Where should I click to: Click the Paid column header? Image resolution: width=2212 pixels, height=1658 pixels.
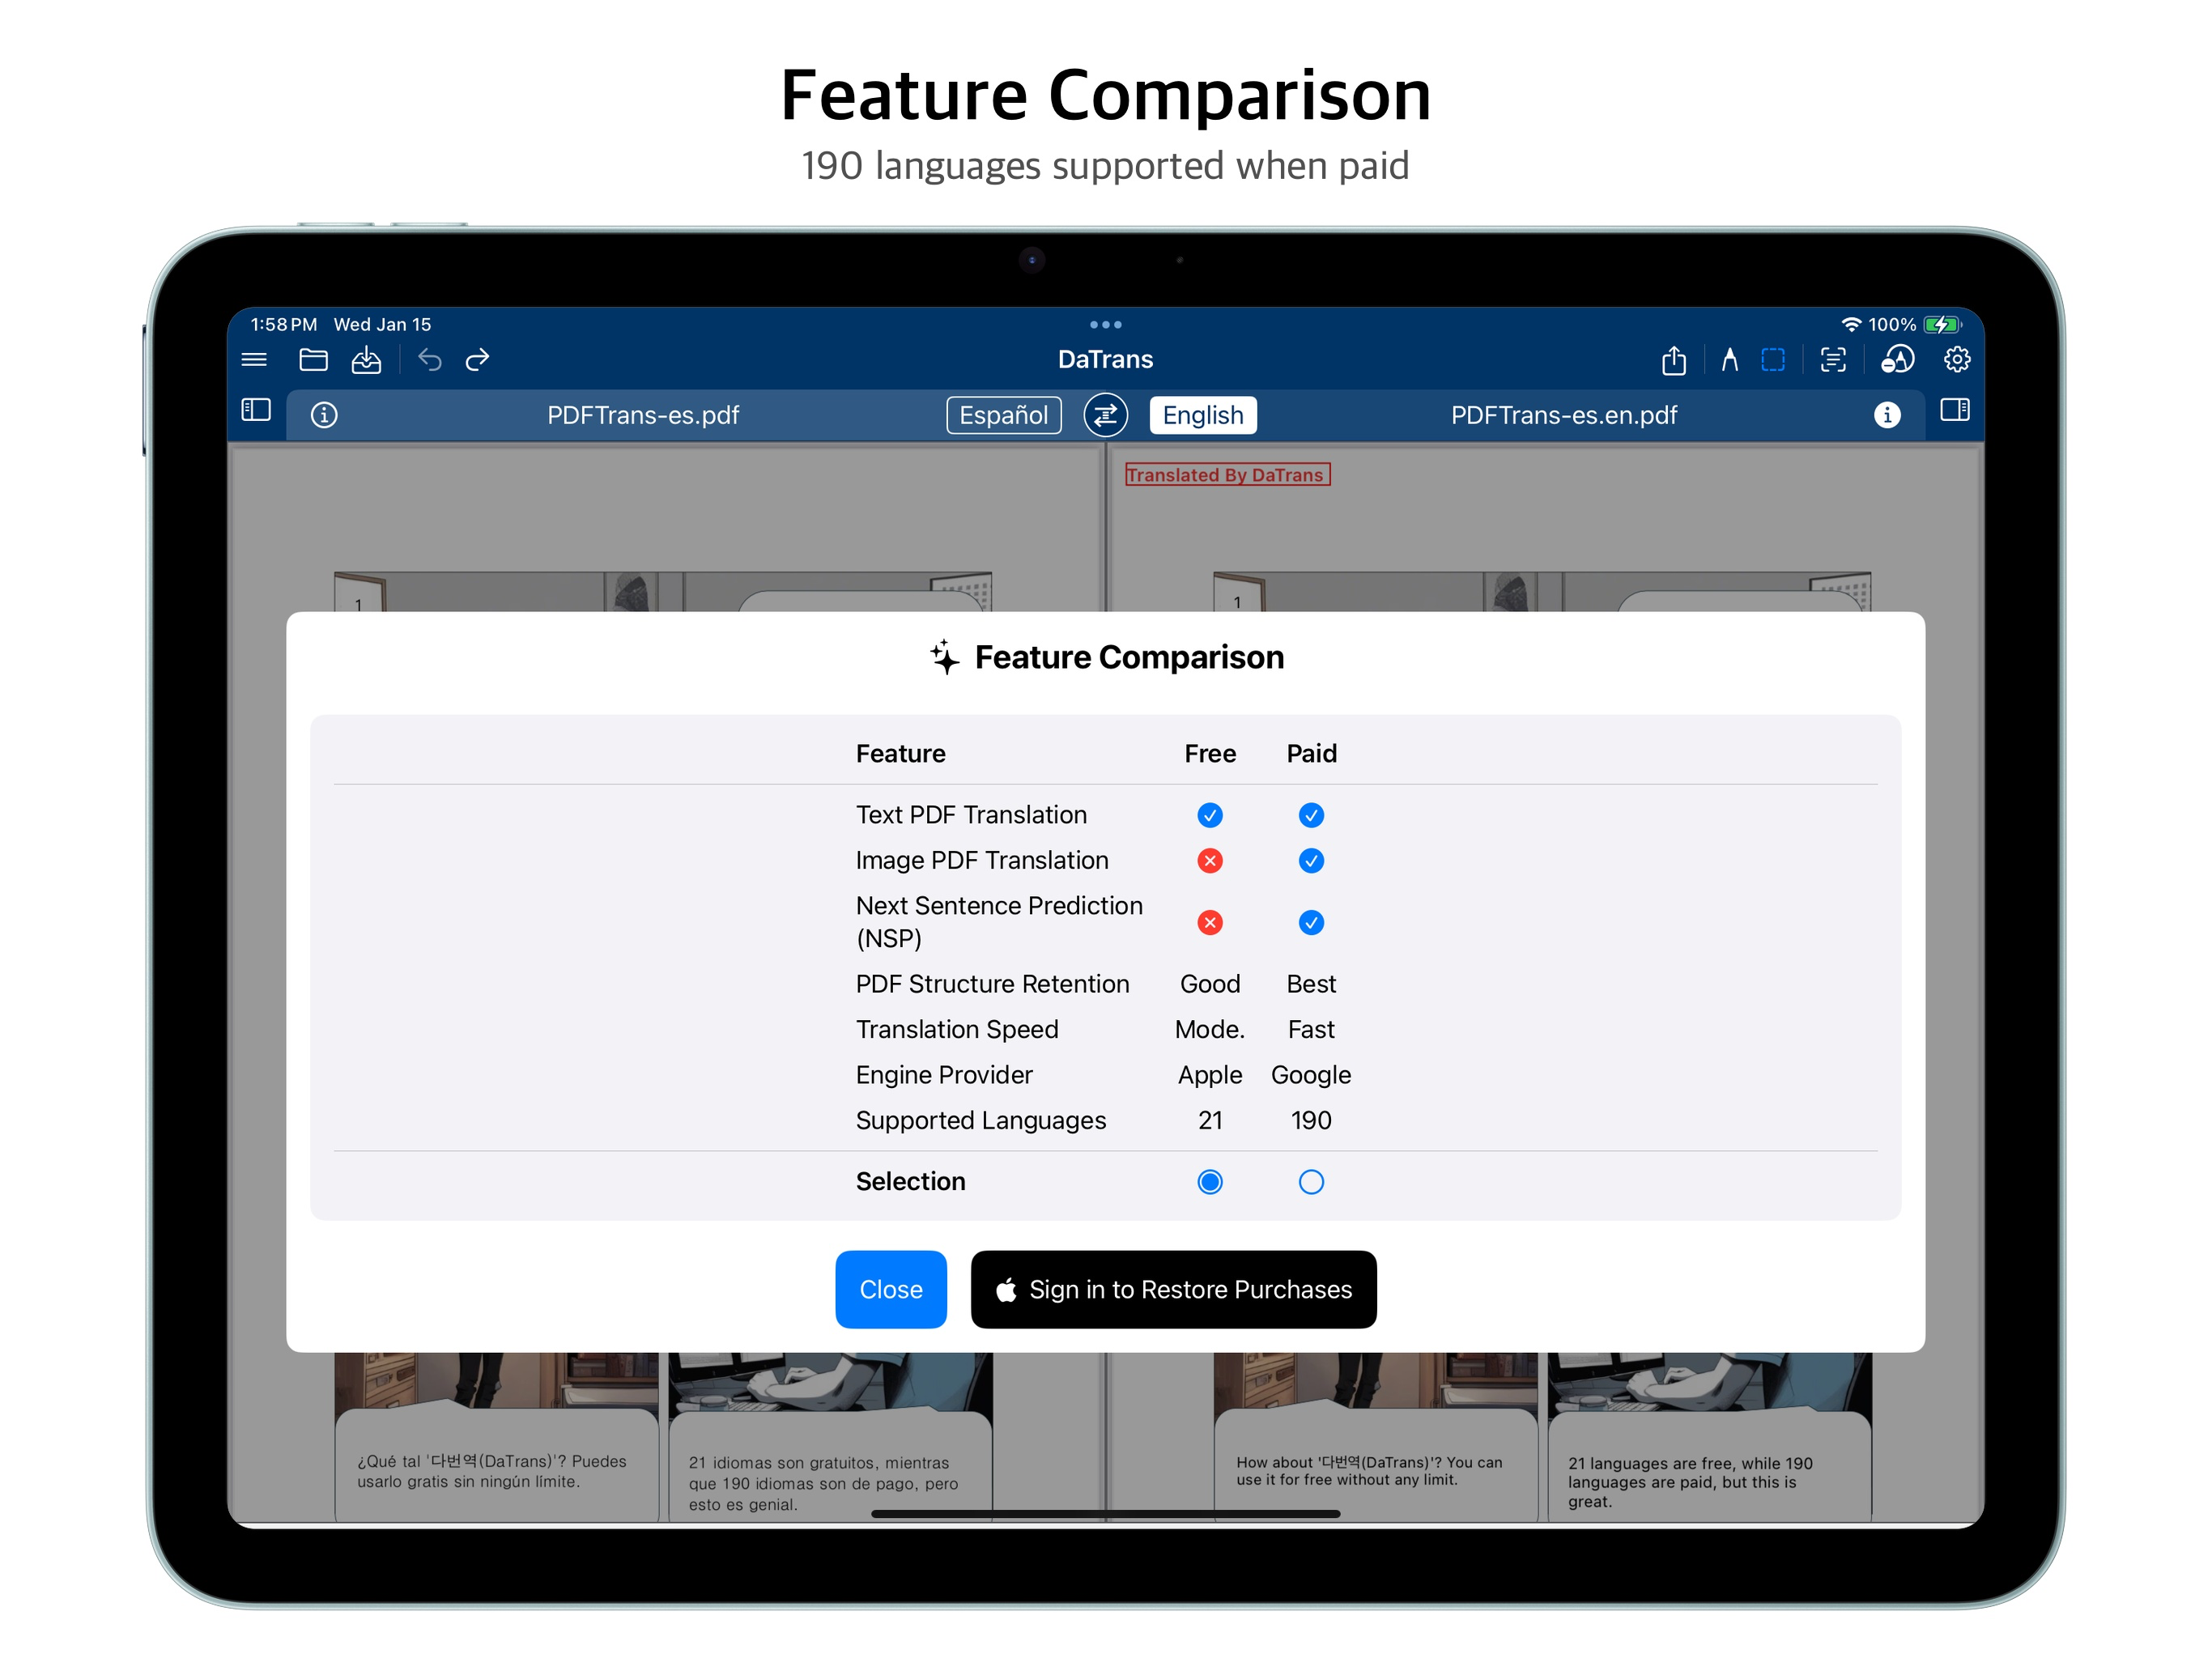tap(1310, 753)
